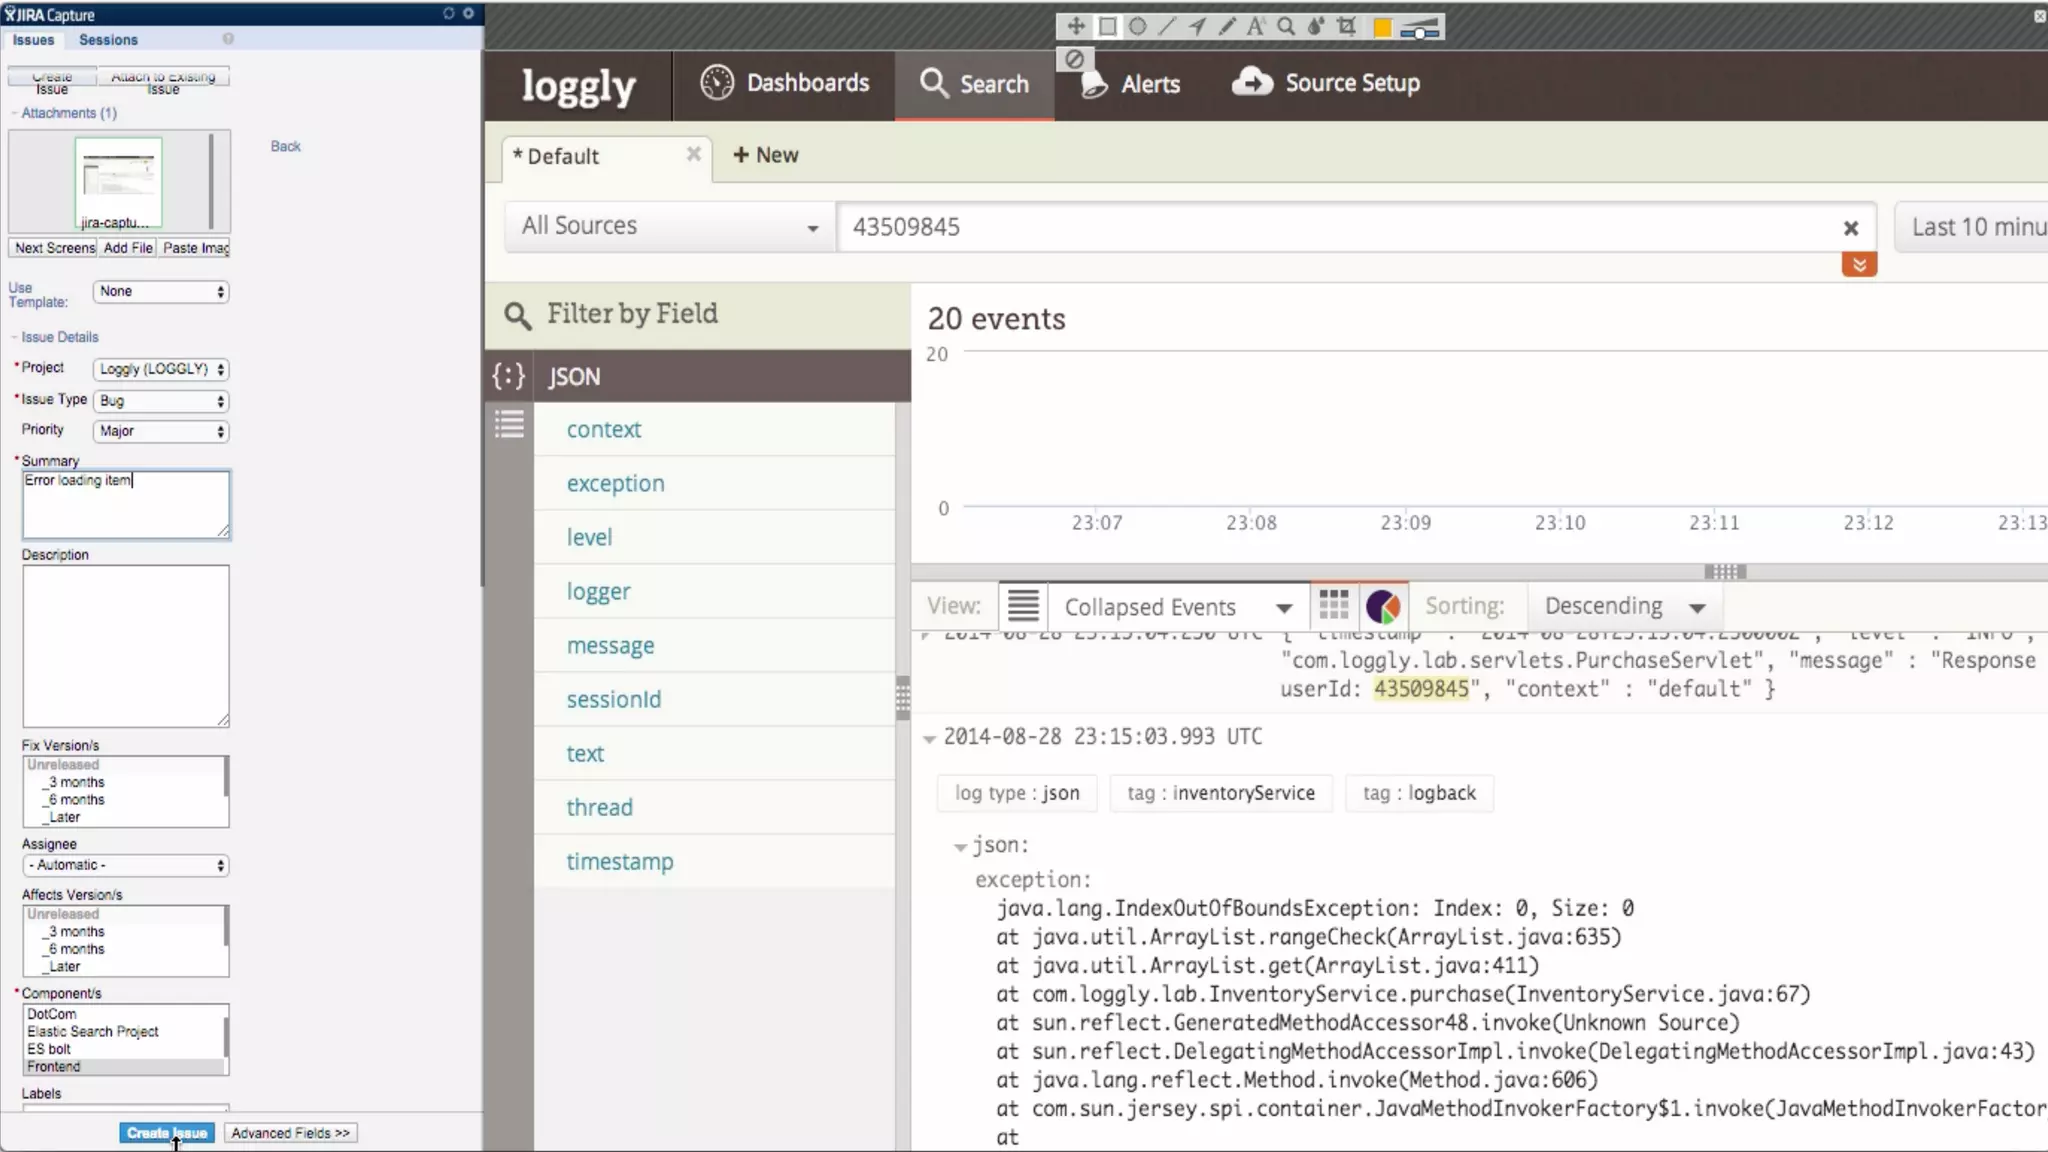2048x1152 pixels.
Task: Click into the Description text area
Action: tap(126, 646)
